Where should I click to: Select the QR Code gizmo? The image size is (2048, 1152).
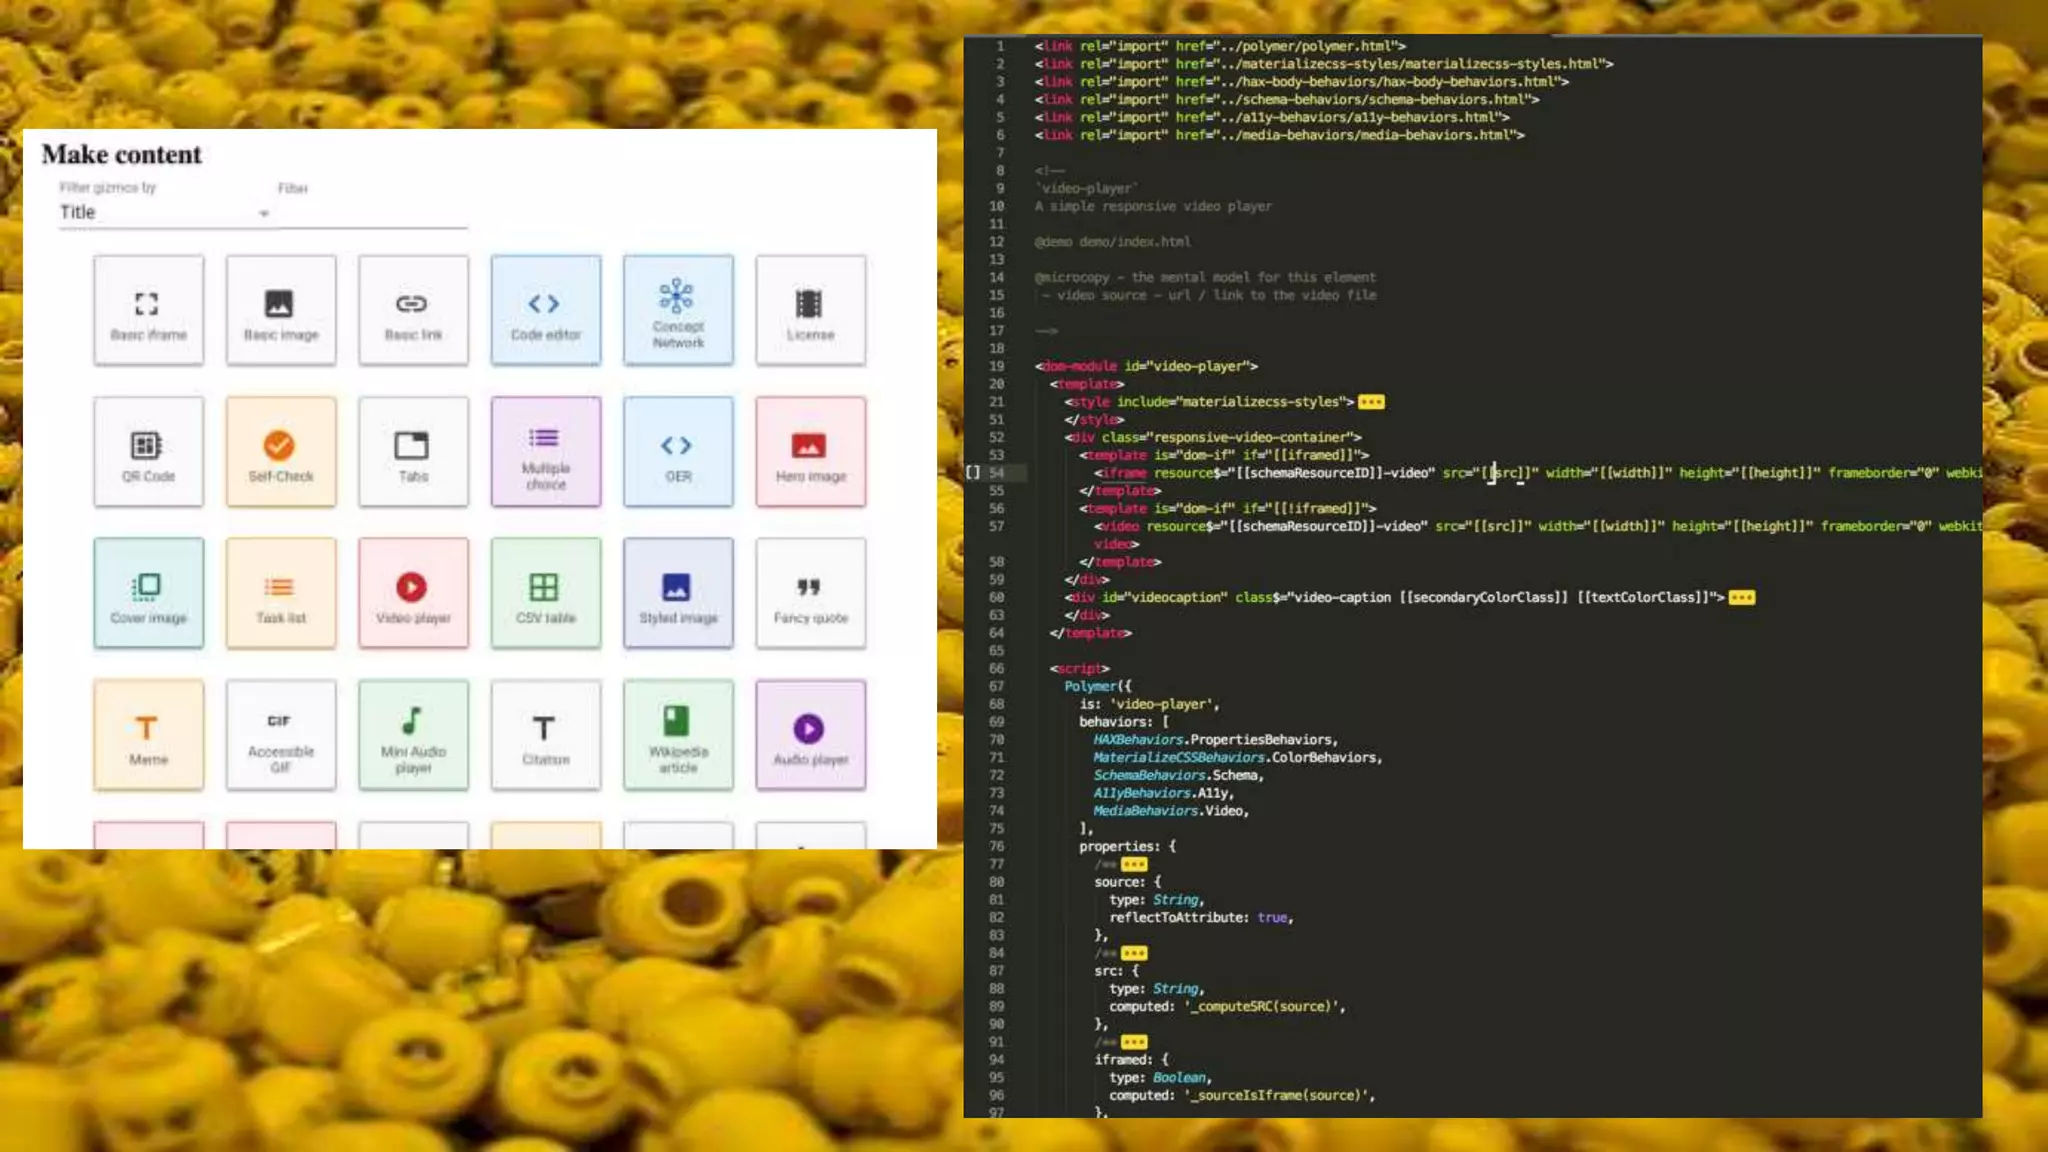[148, 452]
